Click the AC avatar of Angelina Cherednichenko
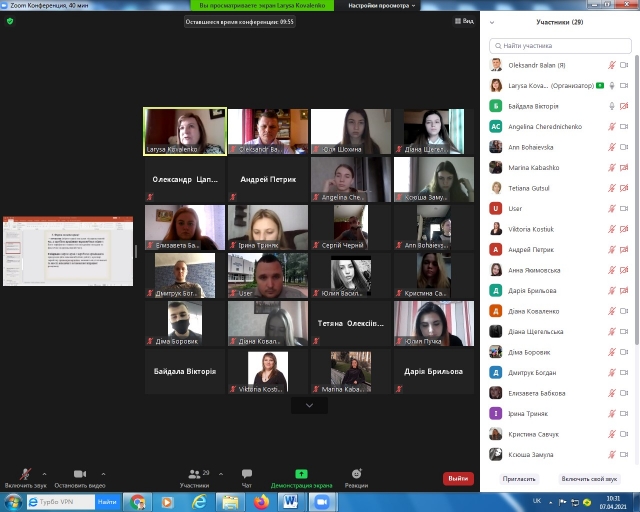The image size is (640, 512). coord(496,127)
